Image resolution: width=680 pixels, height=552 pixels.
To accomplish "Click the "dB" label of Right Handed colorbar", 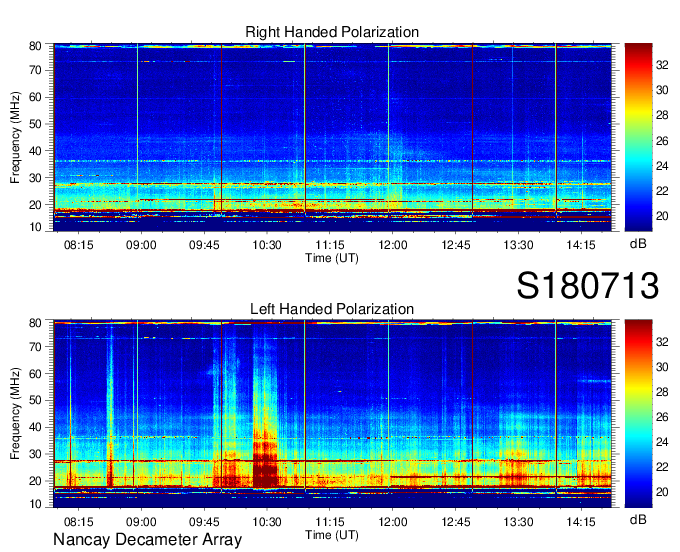I will coord(638,244).
